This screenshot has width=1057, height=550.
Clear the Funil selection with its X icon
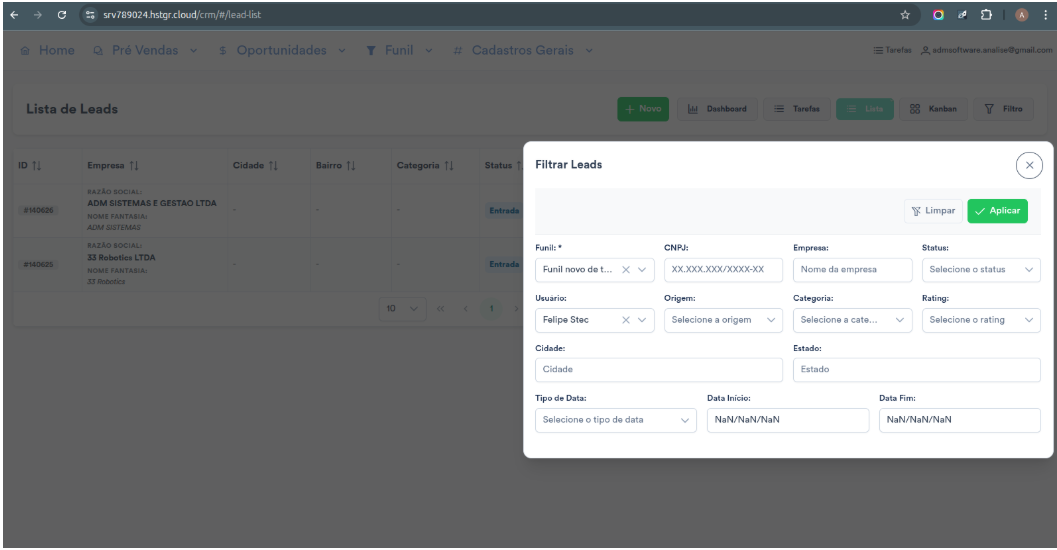(x=625, y=269)
